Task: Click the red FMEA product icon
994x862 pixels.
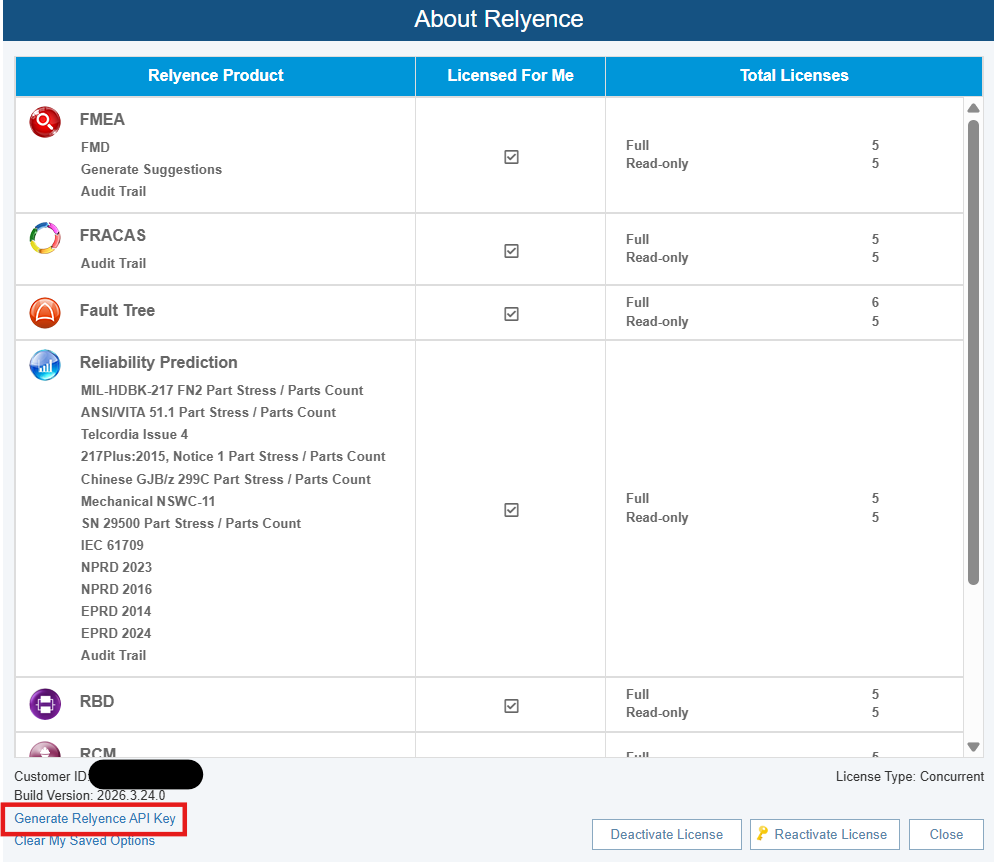Action: click(x=45, y=122)
